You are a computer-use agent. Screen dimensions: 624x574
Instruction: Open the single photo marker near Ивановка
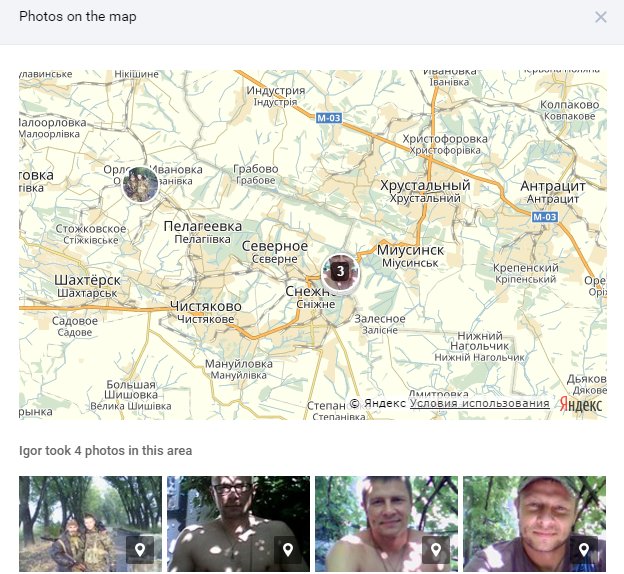click(140, 185)
